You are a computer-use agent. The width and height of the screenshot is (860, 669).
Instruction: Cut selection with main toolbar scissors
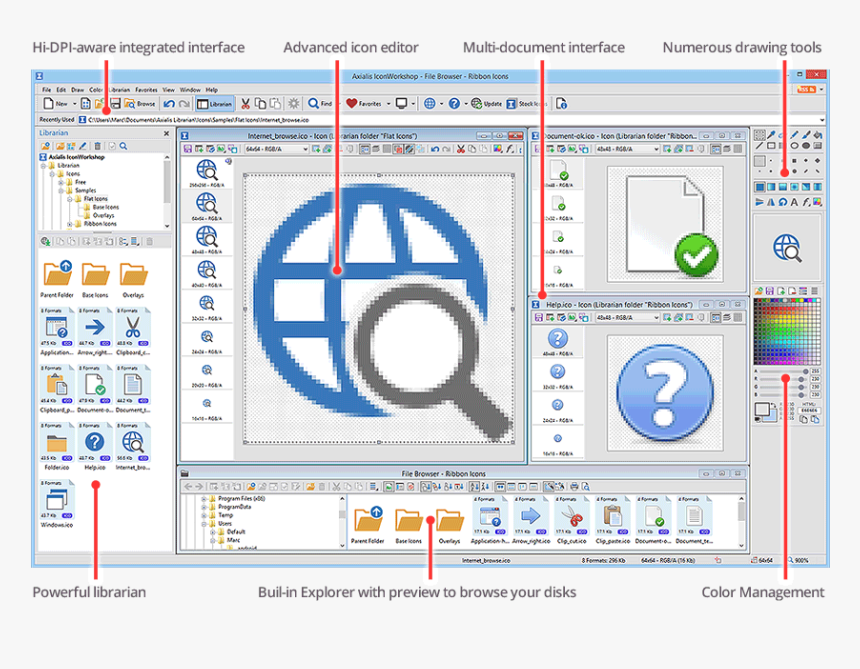[x=245, y=103]
